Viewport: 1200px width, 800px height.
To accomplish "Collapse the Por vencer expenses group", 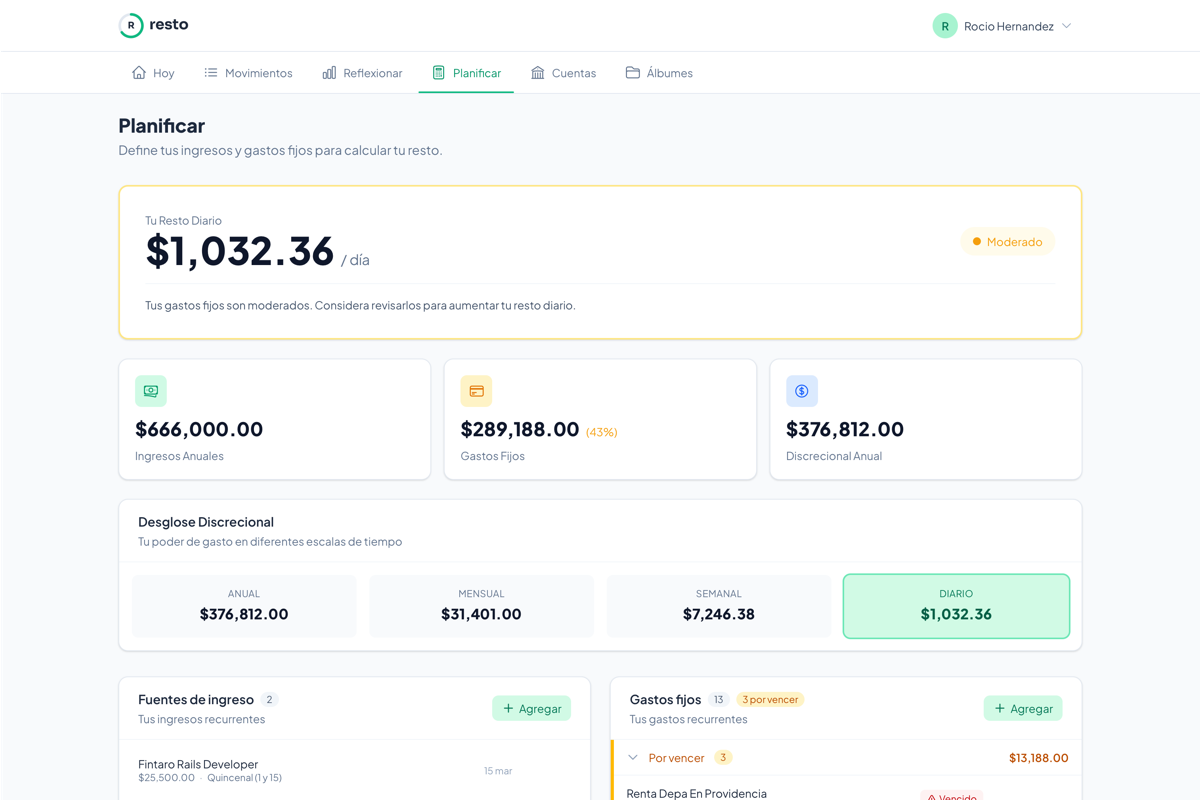I will pos(633,758).
